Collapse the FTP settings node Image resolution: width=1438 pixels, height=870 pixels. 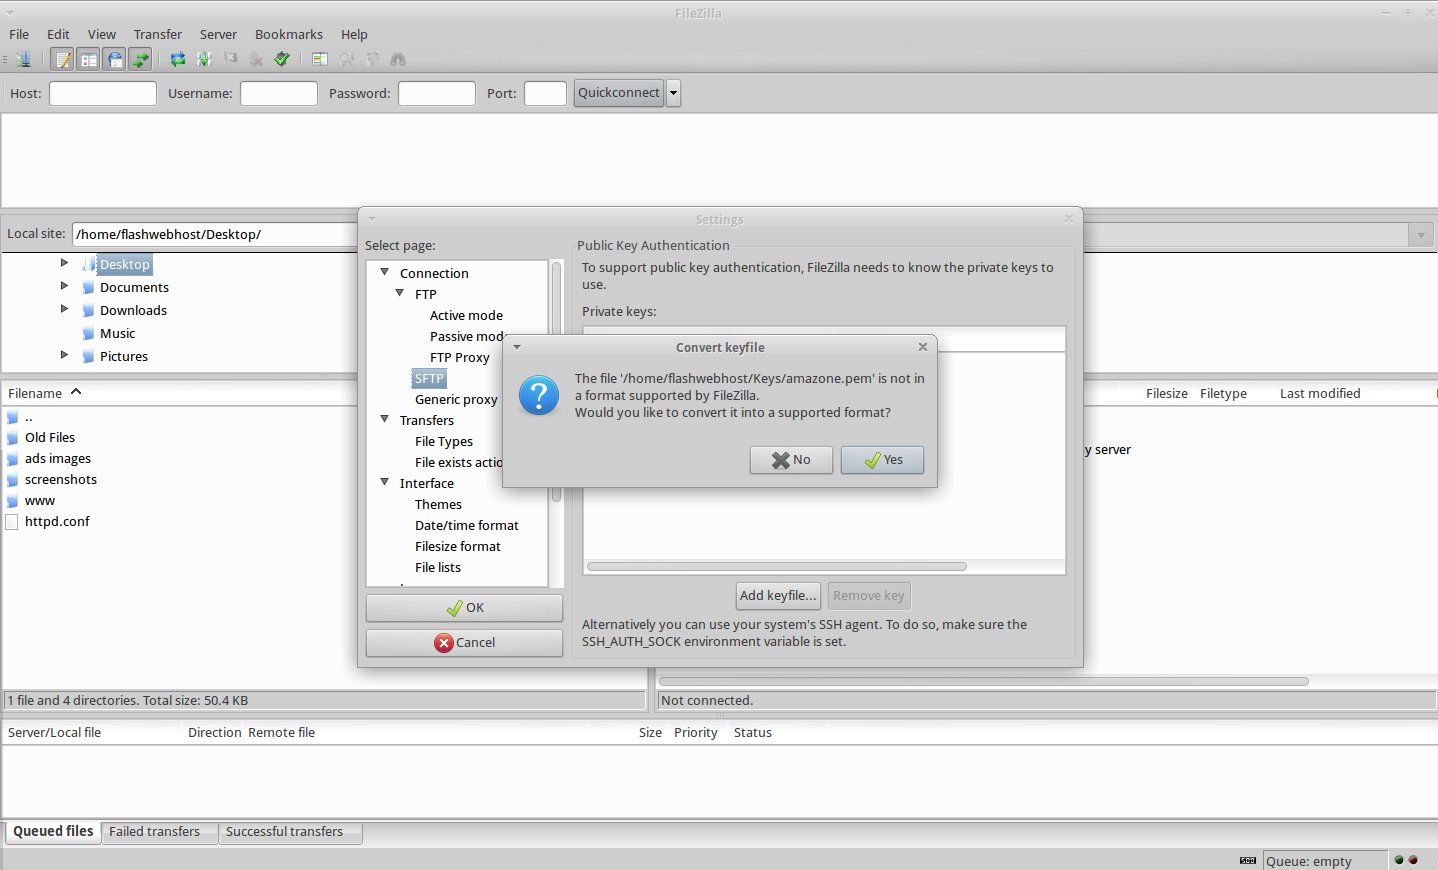[400, 293]
